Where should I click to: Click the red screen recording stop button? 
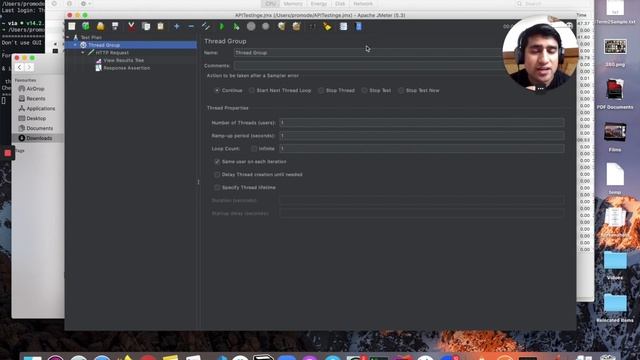(8, 153)
